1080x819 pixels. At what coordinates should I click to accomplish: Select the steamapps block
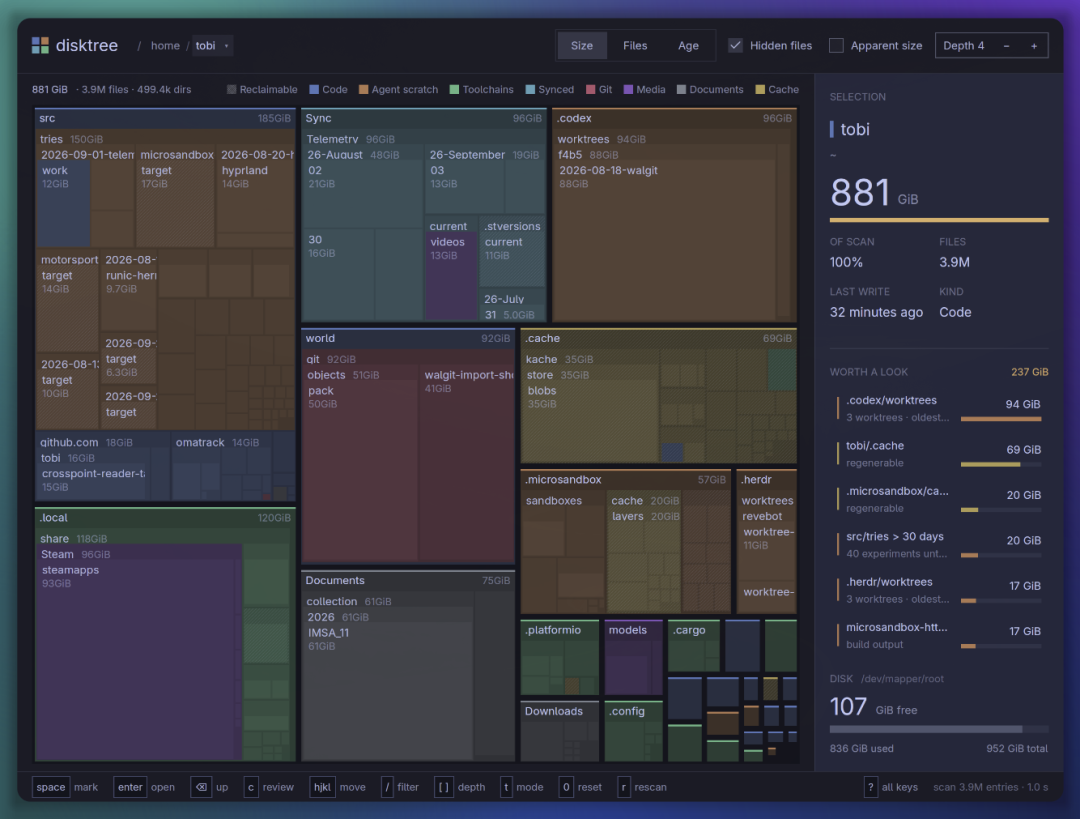point(138,661)
